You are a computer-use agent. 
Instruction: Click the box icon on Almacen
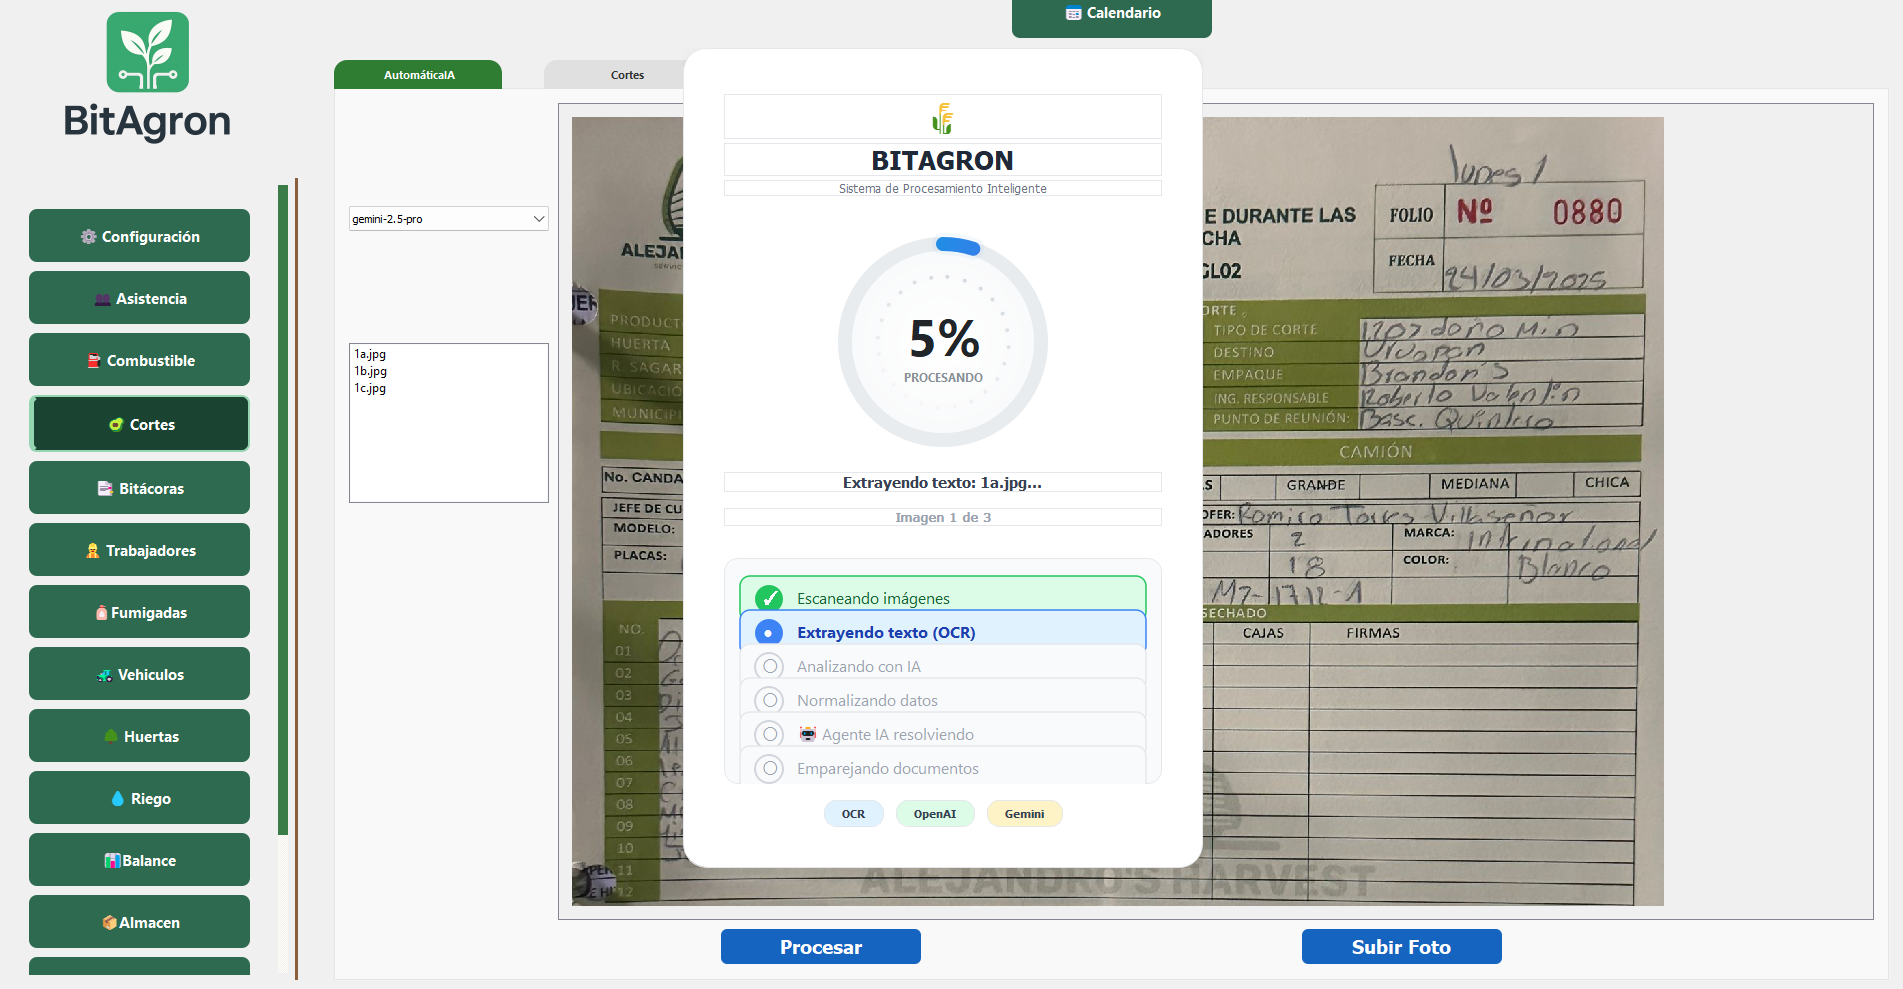click(110, 923)
